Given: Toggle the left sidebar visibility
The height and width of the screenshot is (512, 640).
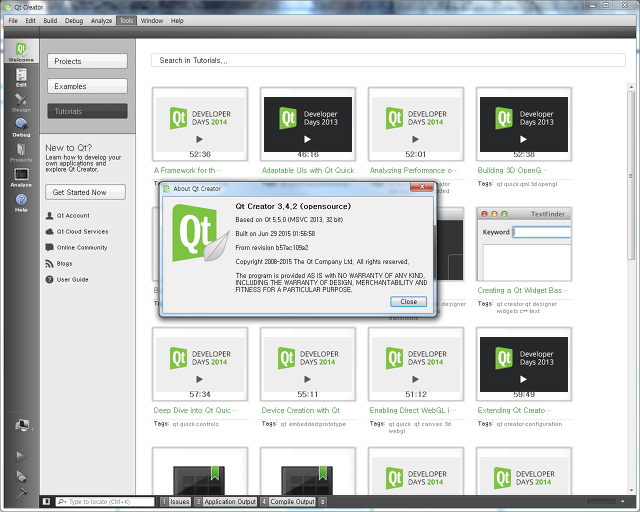Looking at the screenshot, I should [x=47, y=501].
